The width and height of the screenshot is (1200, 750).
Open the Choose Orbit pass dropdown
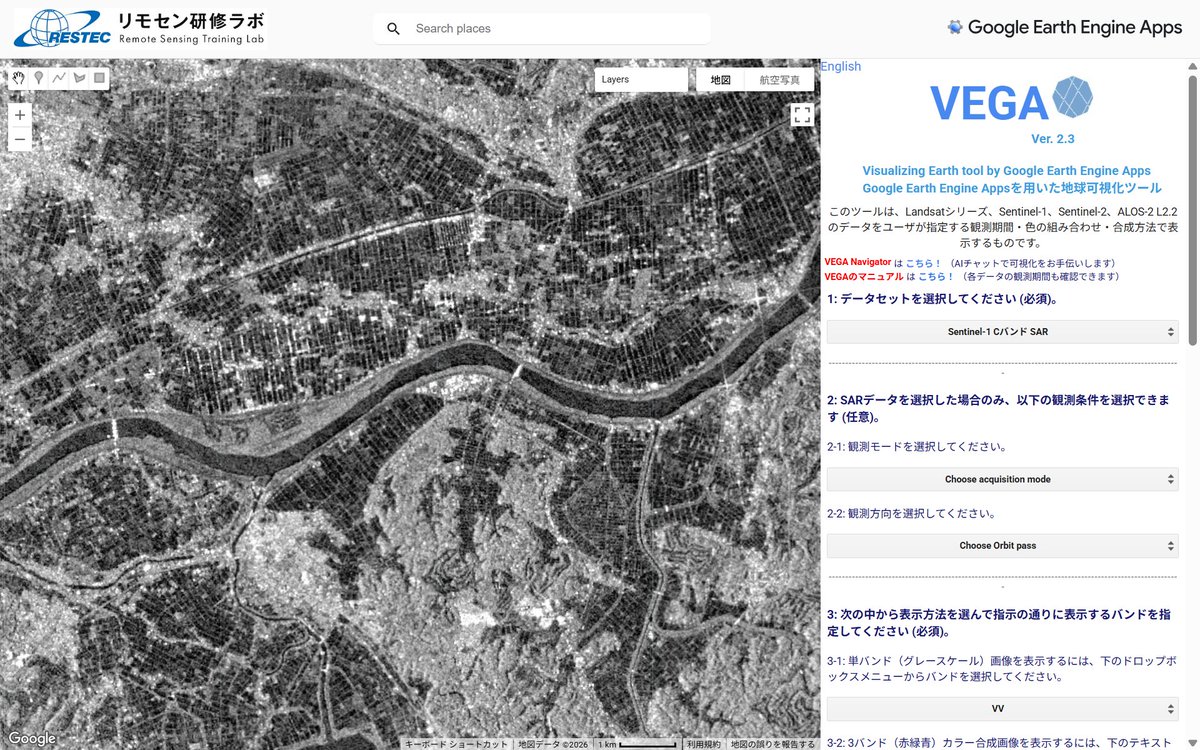[1002, 546]
